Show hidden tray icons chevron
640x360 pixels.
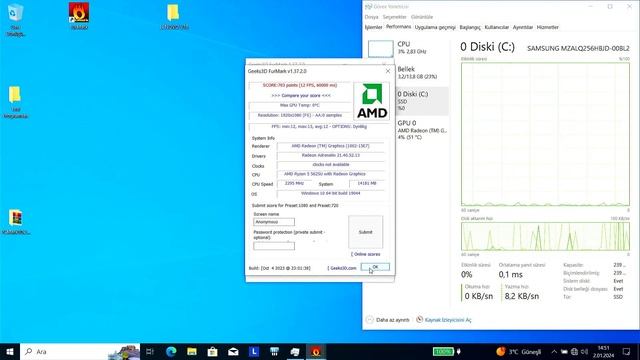(x=554, y=351)
